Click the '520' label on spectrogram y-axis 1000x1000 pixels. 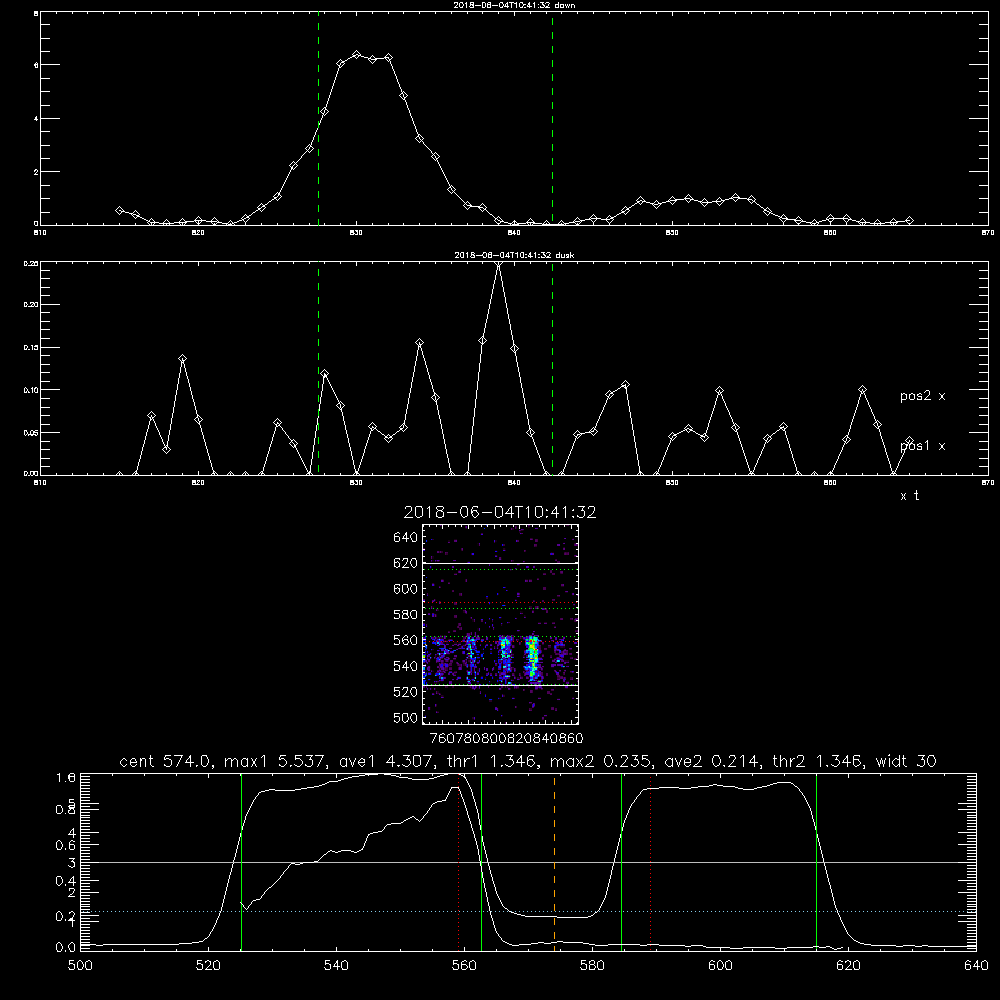[406, 692]
